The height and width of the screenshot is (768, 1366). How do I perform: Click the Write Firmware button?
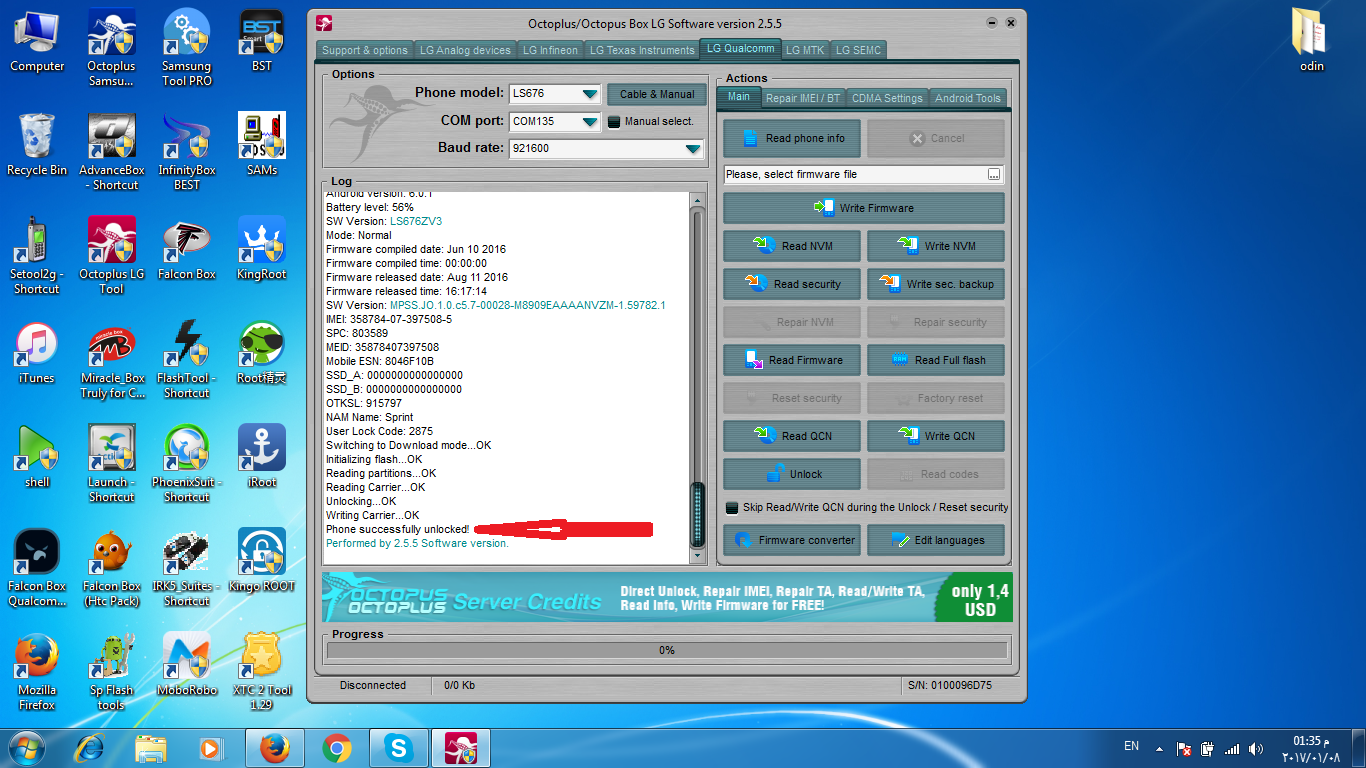pyautogui.click(x=864, y=208)
